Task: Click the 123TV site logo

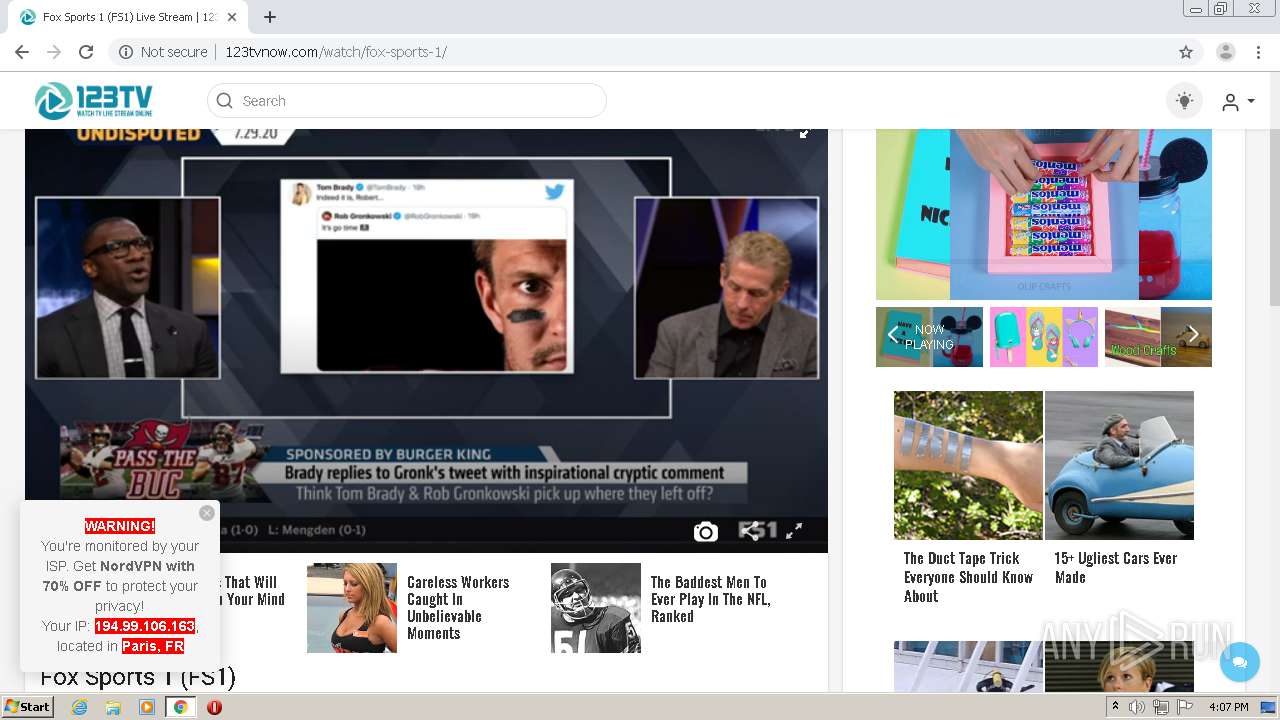Action: point(93,101)
